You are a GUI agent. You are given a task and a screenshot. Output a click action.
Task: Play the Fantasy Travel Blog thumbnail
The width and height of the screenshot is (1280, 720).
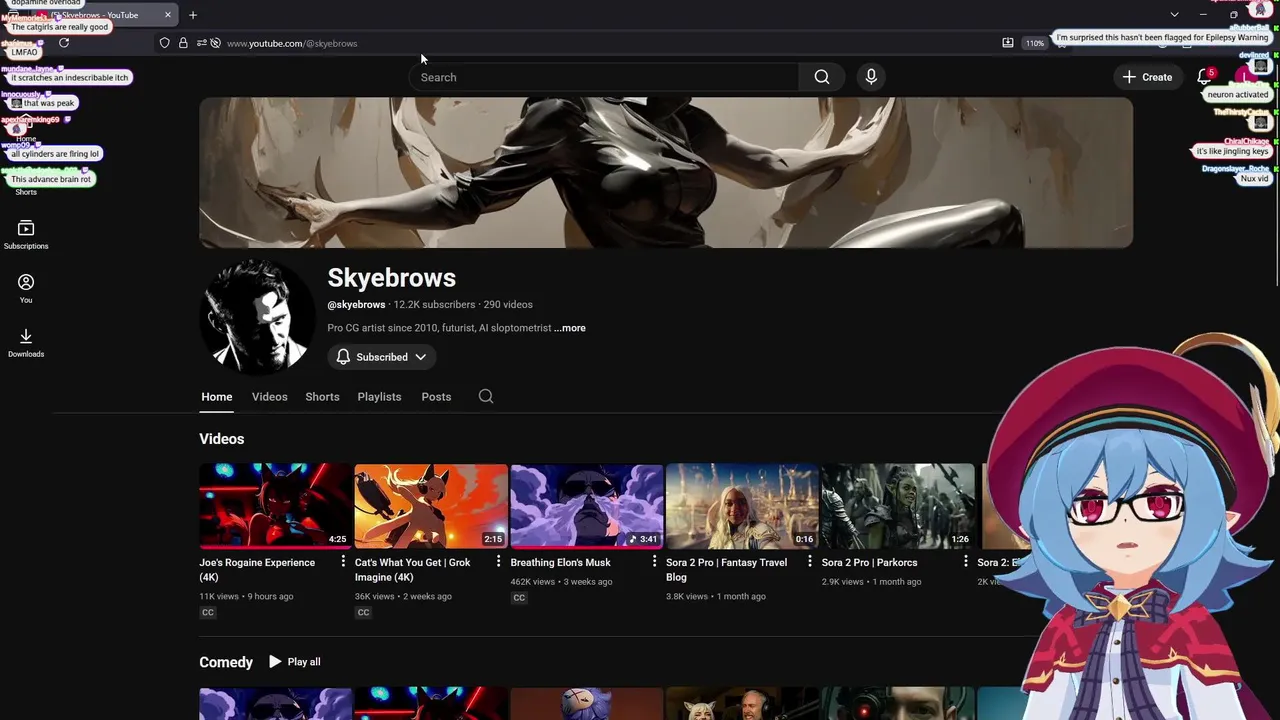[x=742, y=506]
